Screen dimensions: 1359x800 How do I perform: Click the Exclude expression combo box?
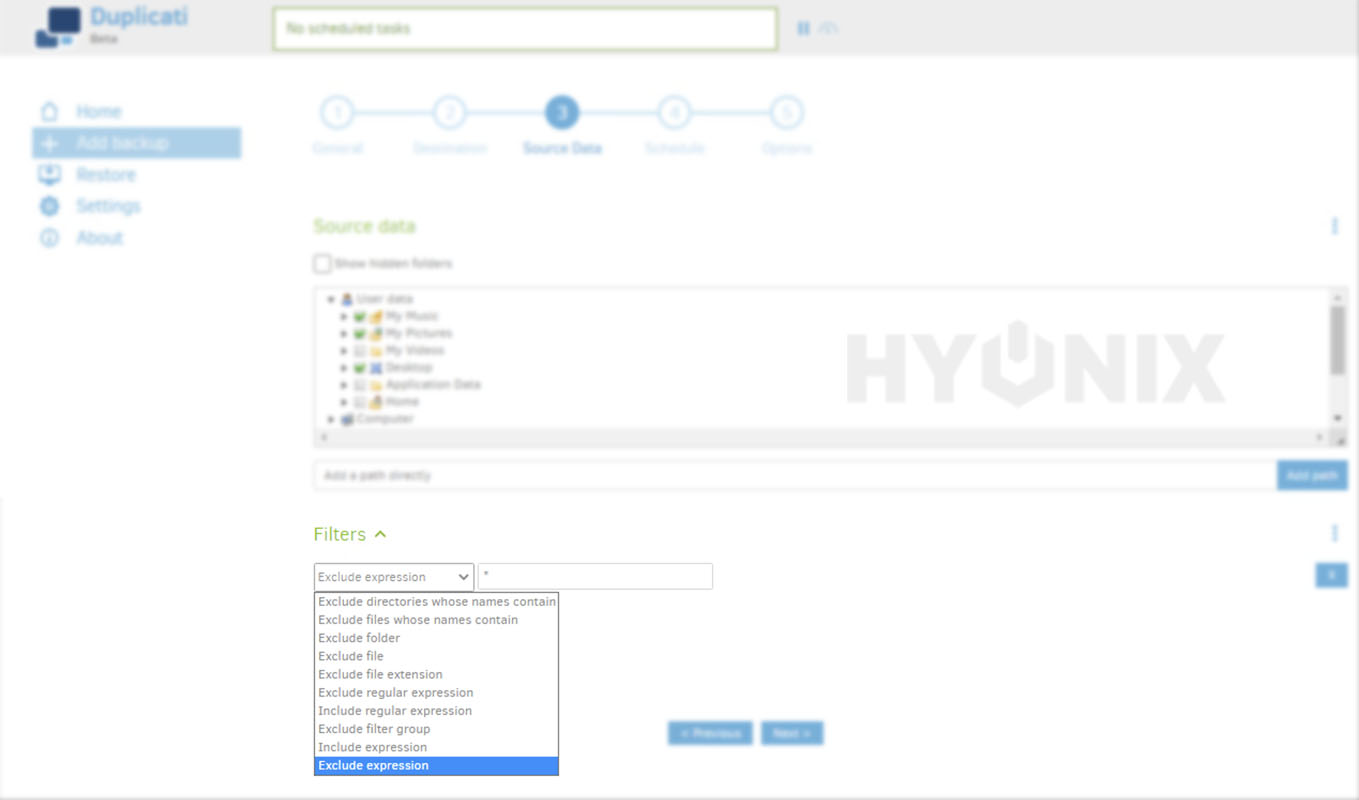coord(394,577)
